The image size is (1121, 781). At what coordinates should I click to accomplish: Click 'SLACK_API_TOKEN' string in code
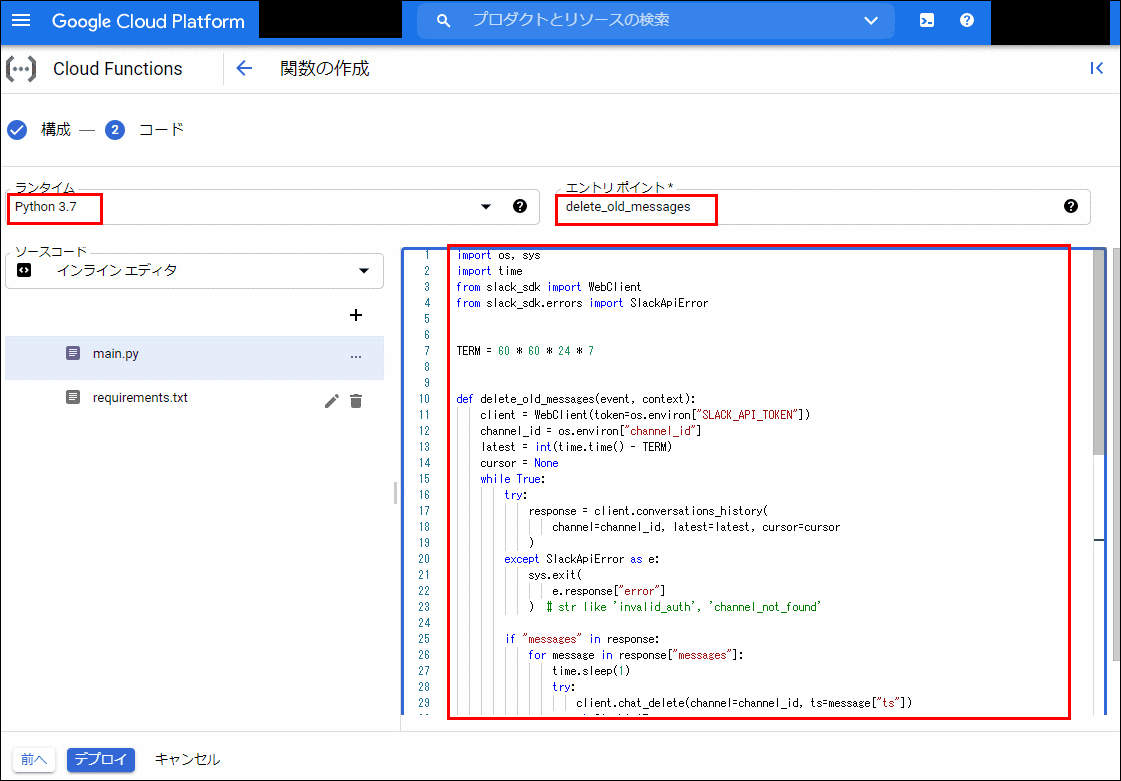(748, 415)
